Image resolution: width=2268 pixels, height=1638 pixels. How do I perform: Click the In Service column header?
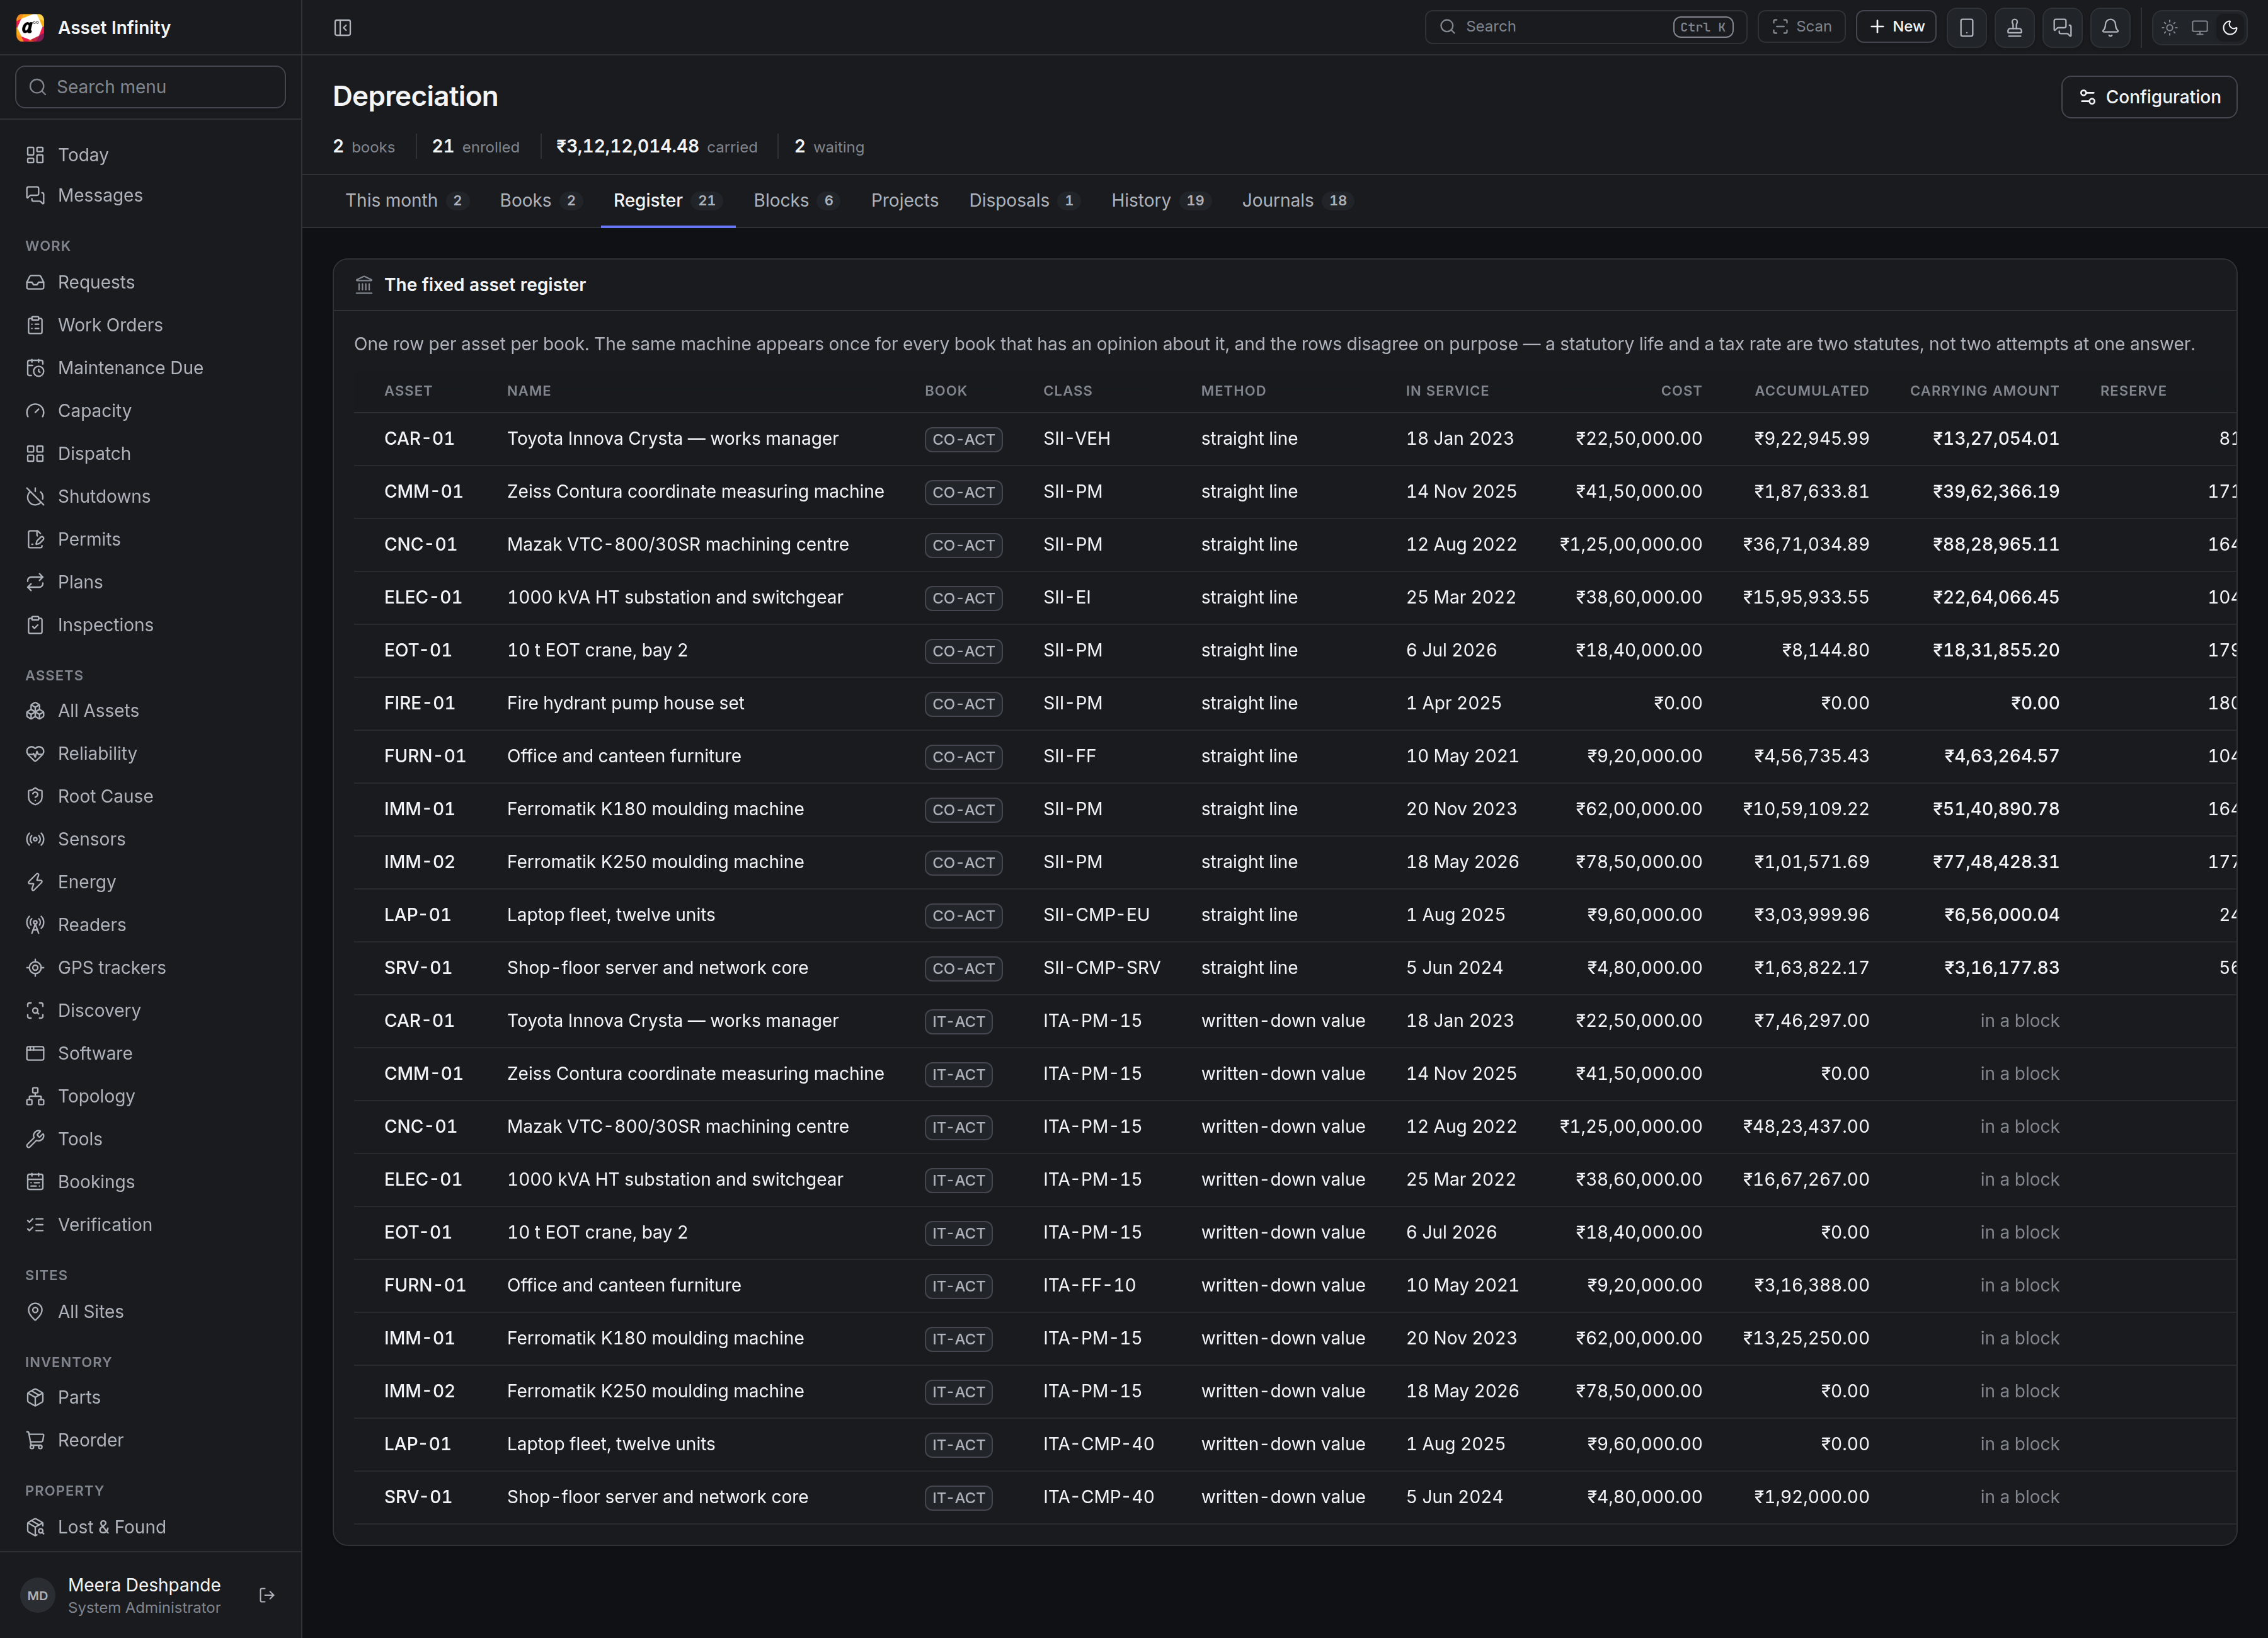pyautogui.click(x=1447, y=391)
